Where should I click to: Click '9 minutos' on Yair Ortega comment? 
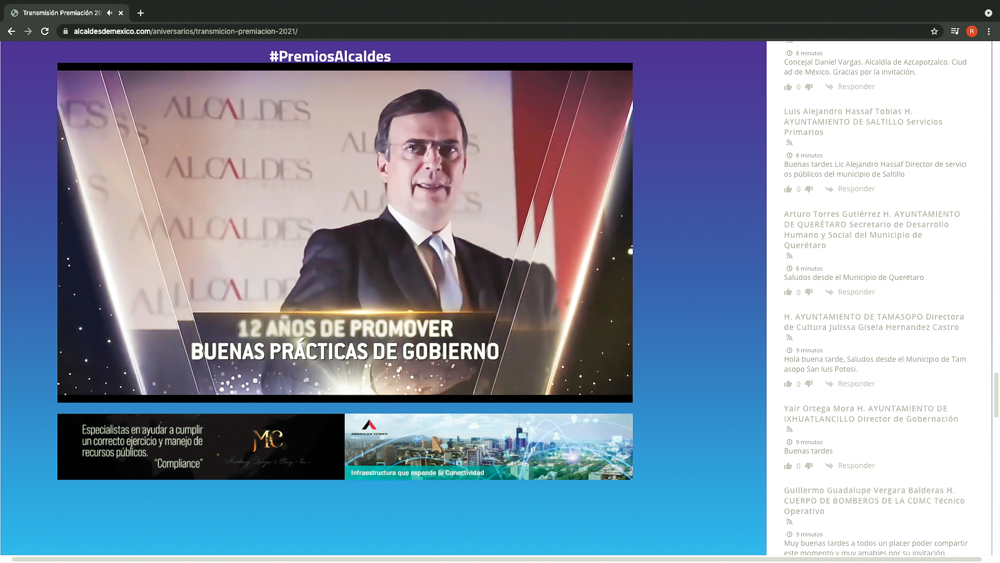click(809, 442)
